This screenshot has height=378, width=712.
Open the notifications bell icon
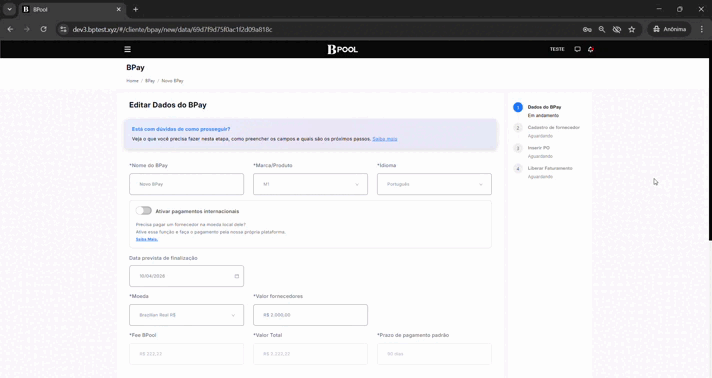click(x=590, y=49)
